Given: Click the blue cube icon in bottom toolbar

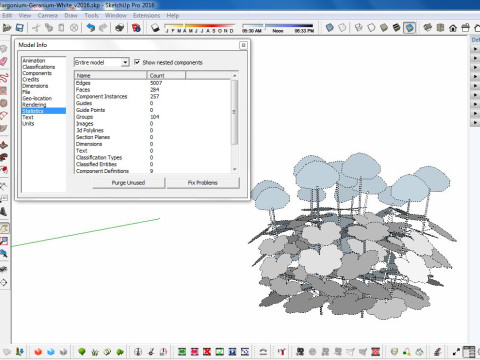Looking at the screenshot, I should (51, 351).
